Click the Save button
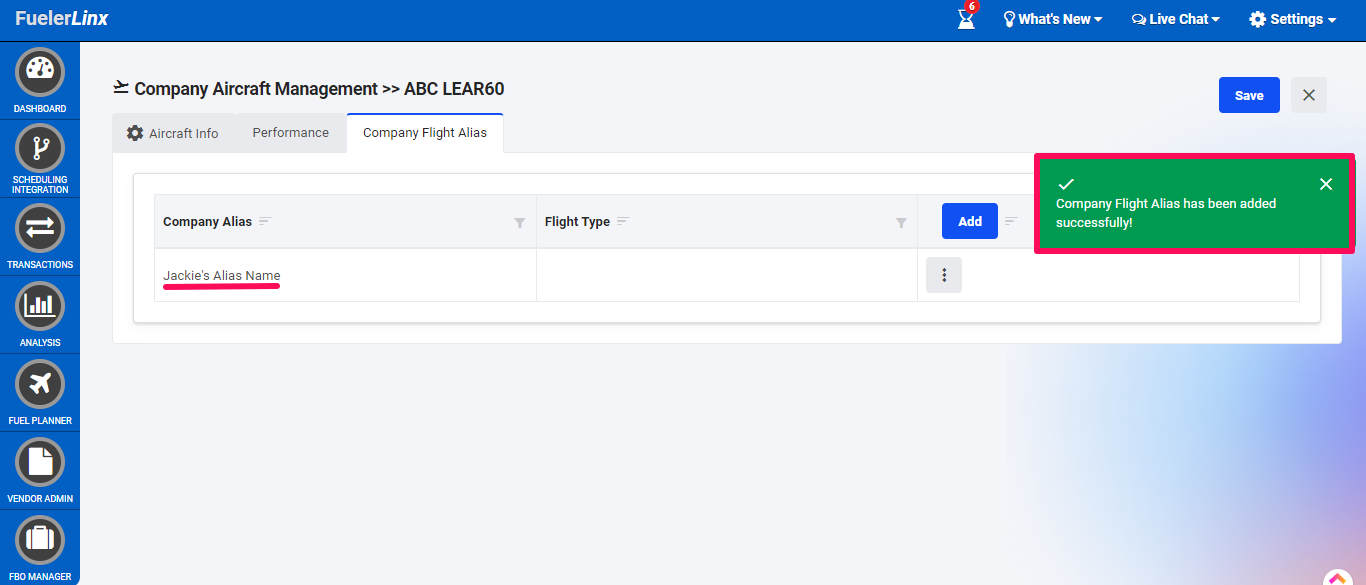Viewport: 1366px width, 585px height. [x=1249, y=95]
